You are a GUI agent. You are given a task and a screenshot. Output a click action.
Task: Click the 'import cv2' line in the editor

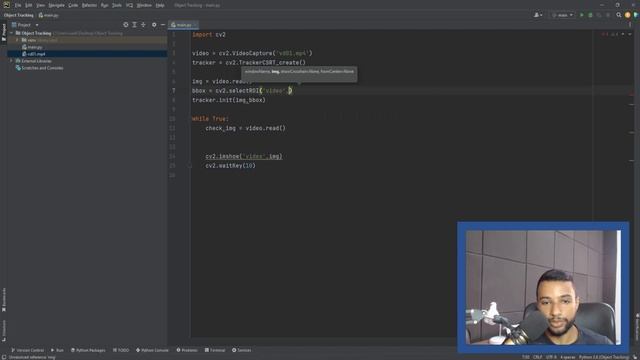tap(209, 35)
